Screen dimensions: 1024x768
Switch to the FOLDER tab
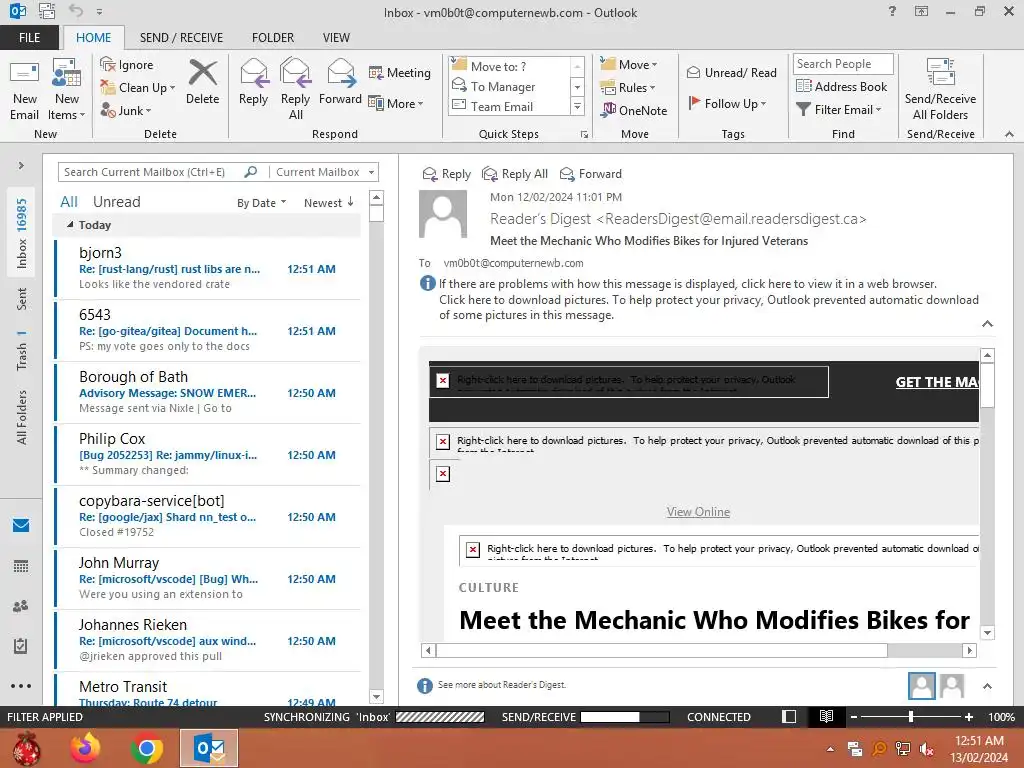pyautogui.click(x=272, y=38)
